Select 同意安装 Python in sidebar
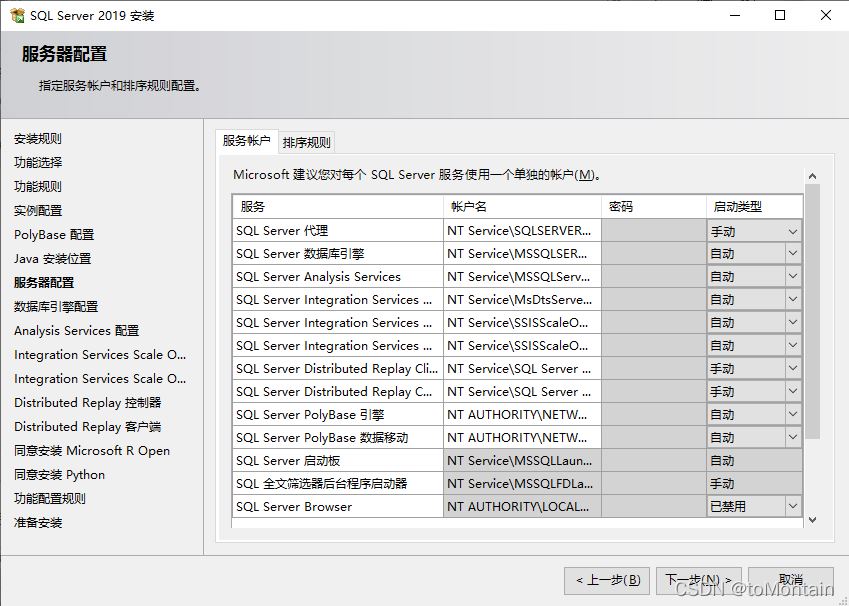849x606 pixels. [x=60, y=474]
